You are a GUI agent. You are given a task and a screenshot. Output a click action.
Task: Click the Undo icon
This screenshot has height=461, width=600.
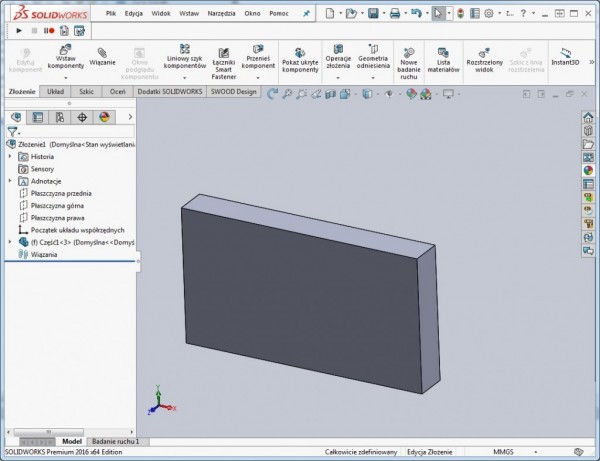(416, 13)
